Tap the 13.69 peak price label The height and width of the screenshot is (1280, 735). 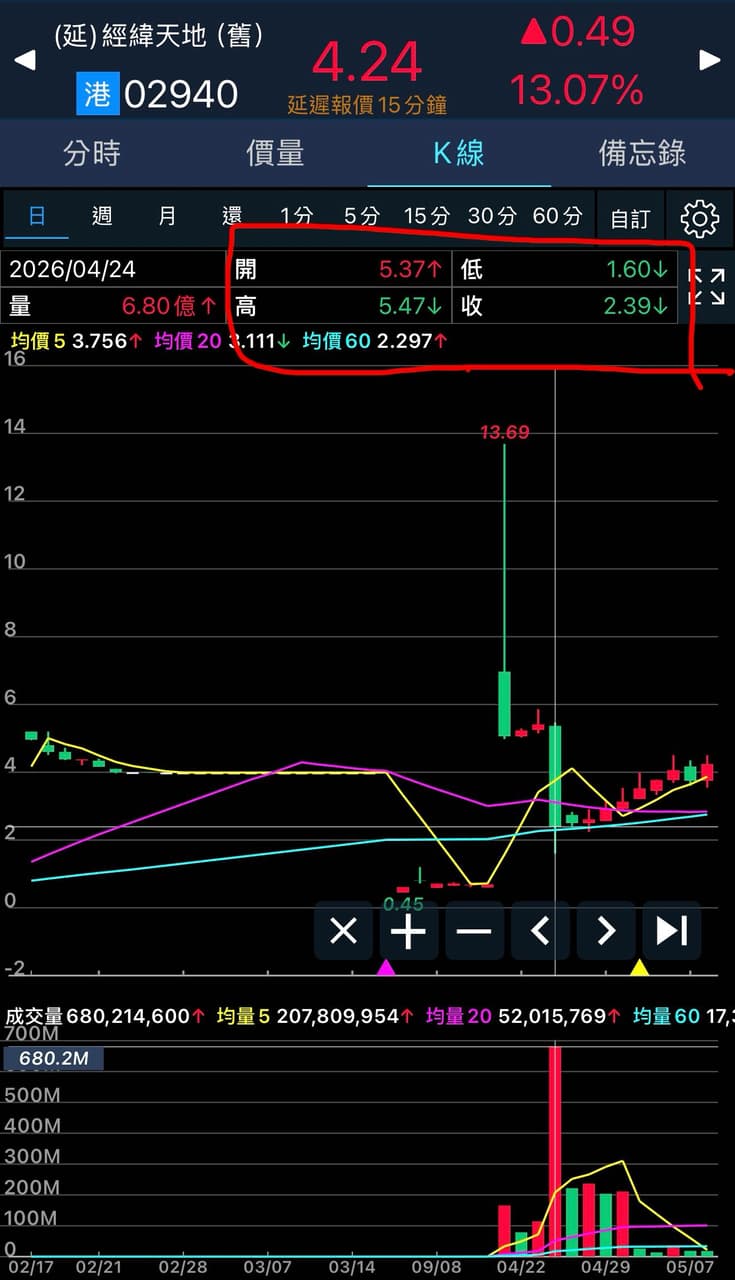[x=505, y=433]
